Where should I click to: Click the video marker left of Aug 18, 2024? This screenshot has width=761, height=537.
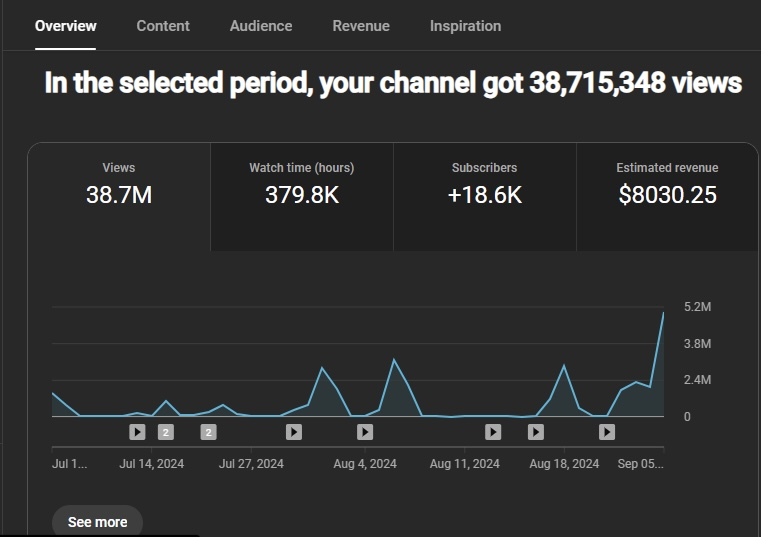point(536,432)
